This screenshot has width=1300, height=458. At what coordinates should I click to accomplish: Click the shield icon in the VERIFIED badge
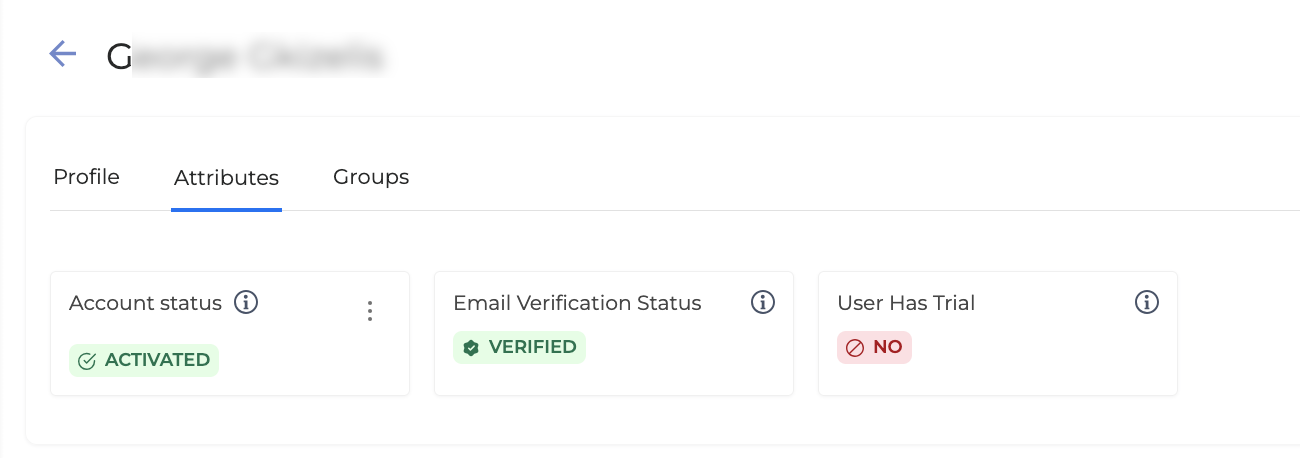point(471,348)
